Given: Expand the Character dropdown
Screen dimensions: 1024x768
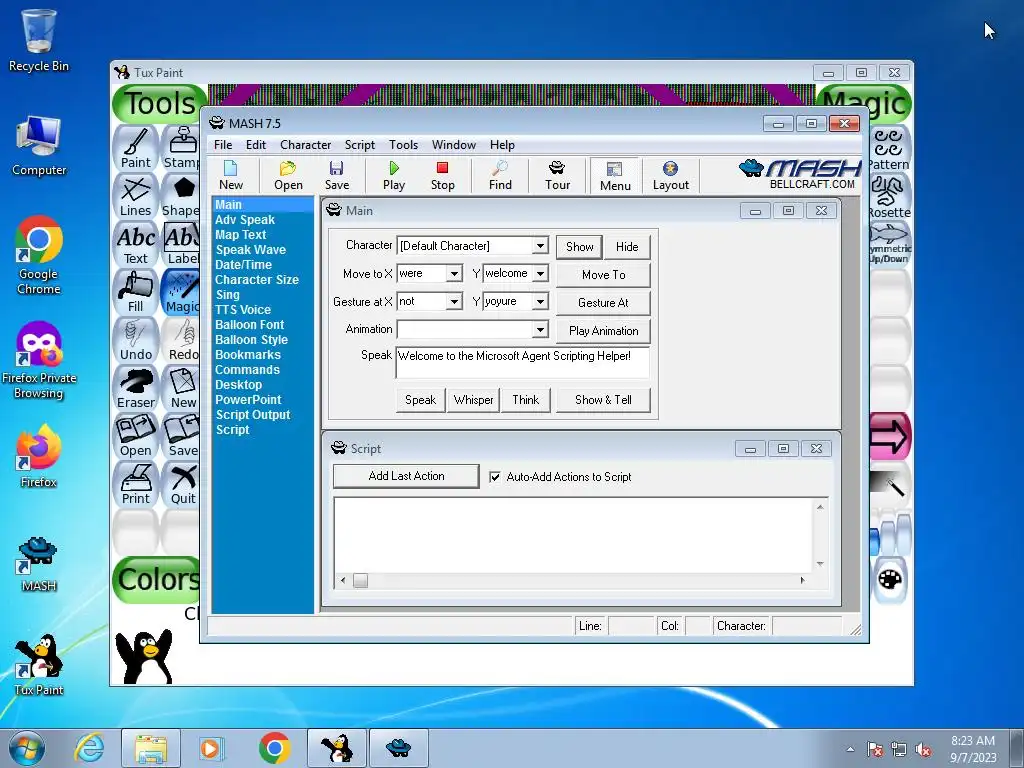Looking at the screenshot, I should (540, 246).
